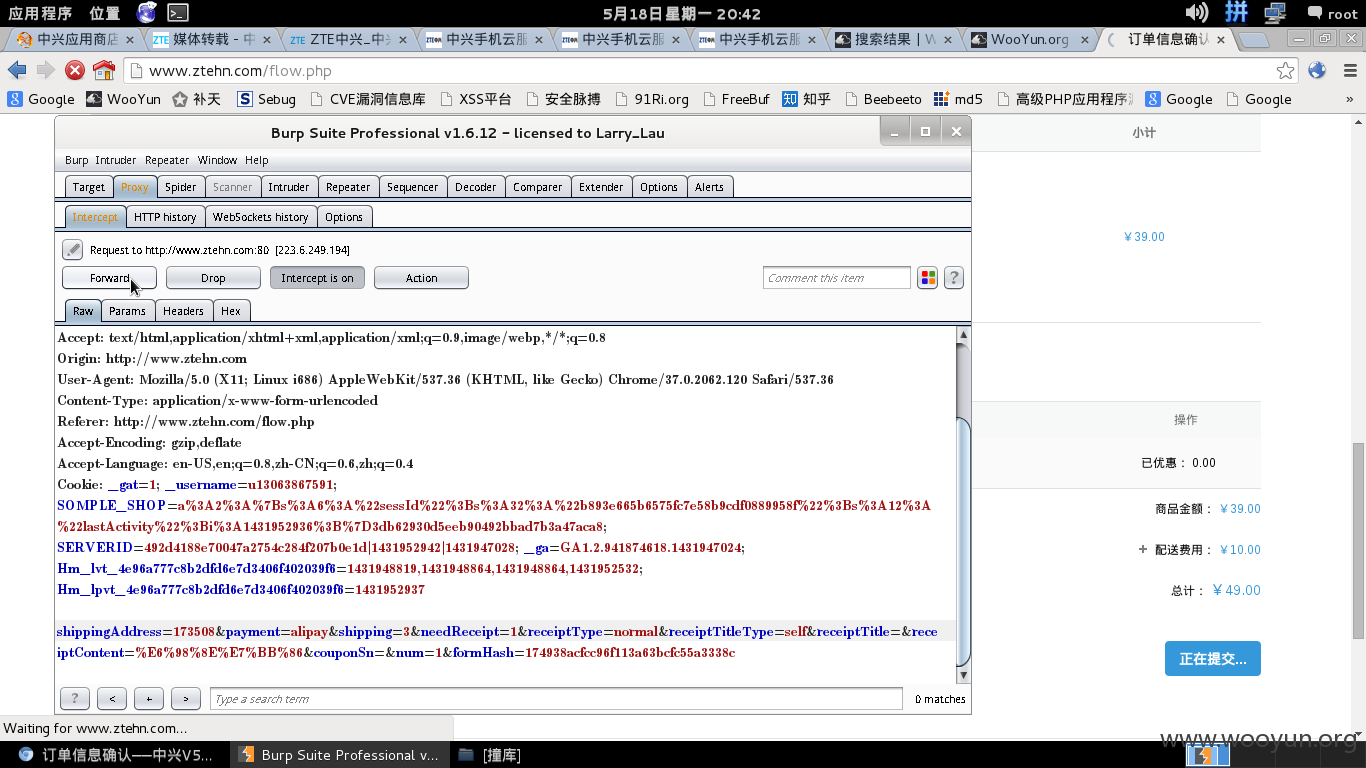Switch to the Extender tab

(x=601, y=187)
